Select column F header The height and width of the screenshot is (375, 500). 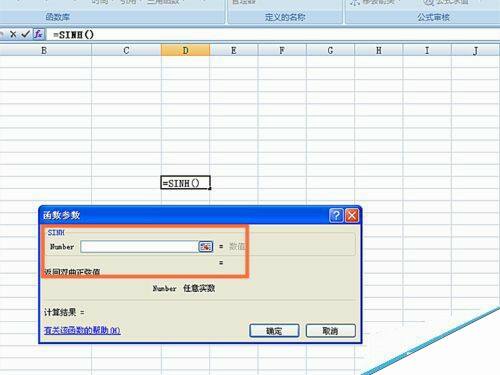click(282, 51)
